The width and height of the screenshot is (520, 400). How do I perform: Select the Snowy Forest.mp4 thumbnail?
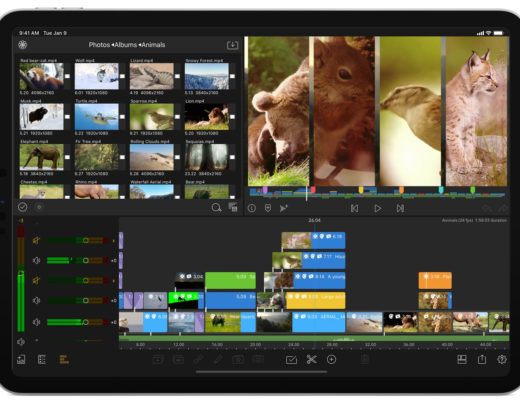(x=206, y=76)
